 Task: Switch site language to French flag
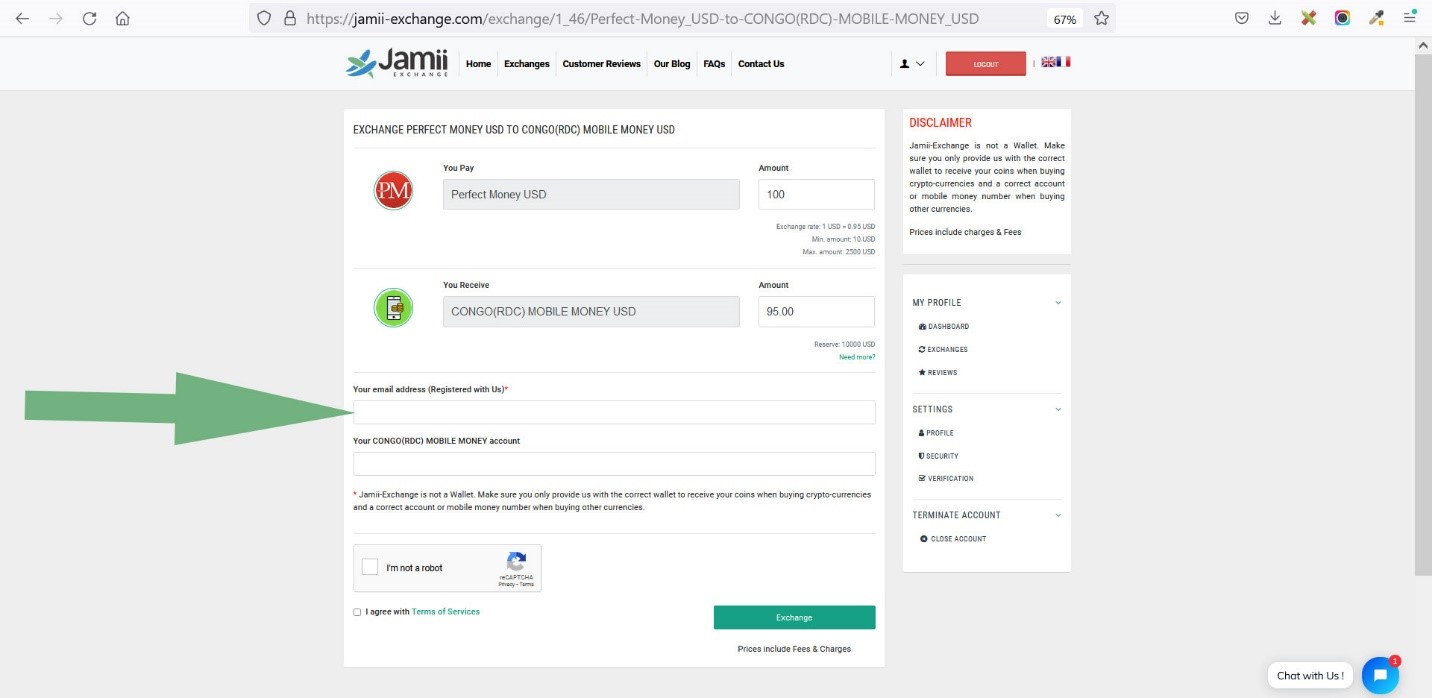pyautogui.click(x=1063, y=62)
